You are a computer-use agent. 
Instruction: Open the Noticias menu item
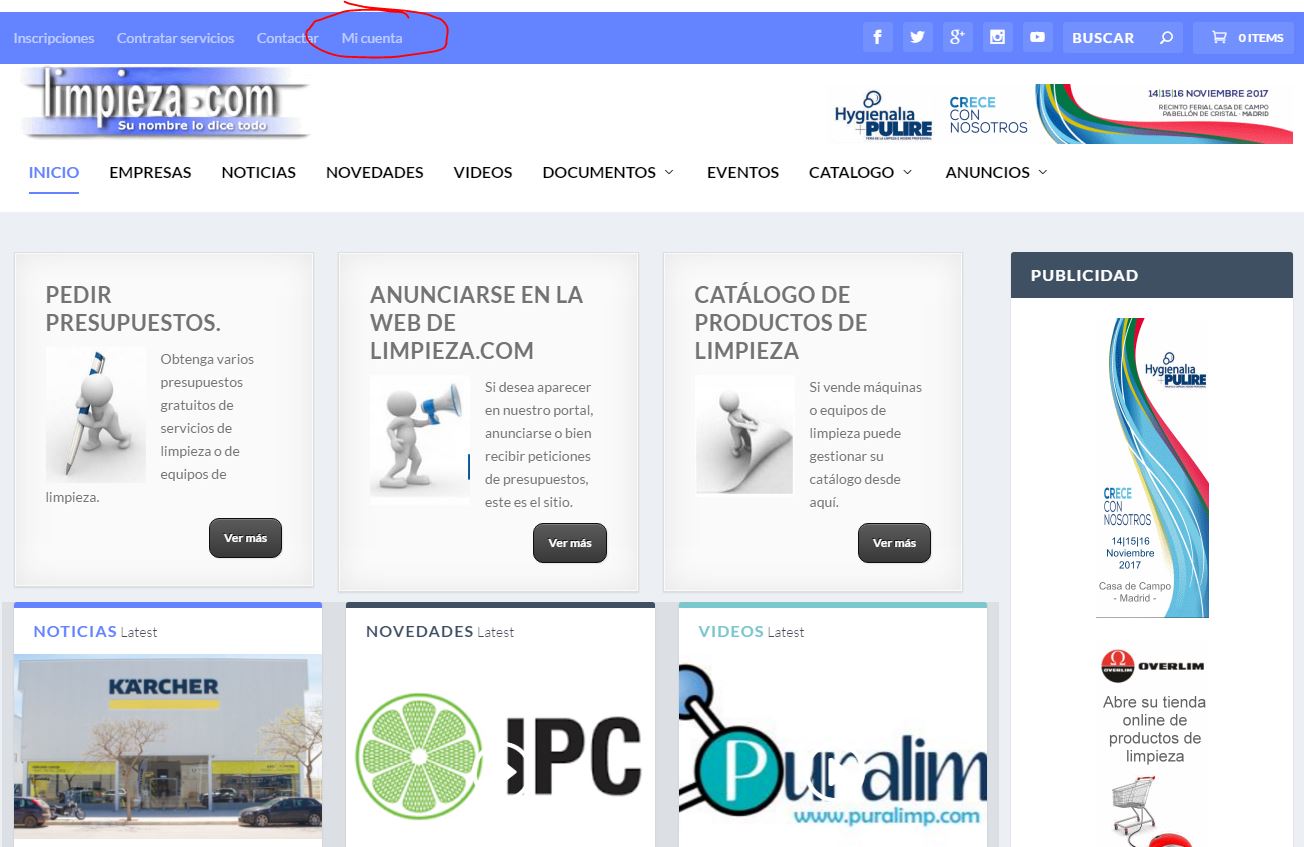pos(259,172)
